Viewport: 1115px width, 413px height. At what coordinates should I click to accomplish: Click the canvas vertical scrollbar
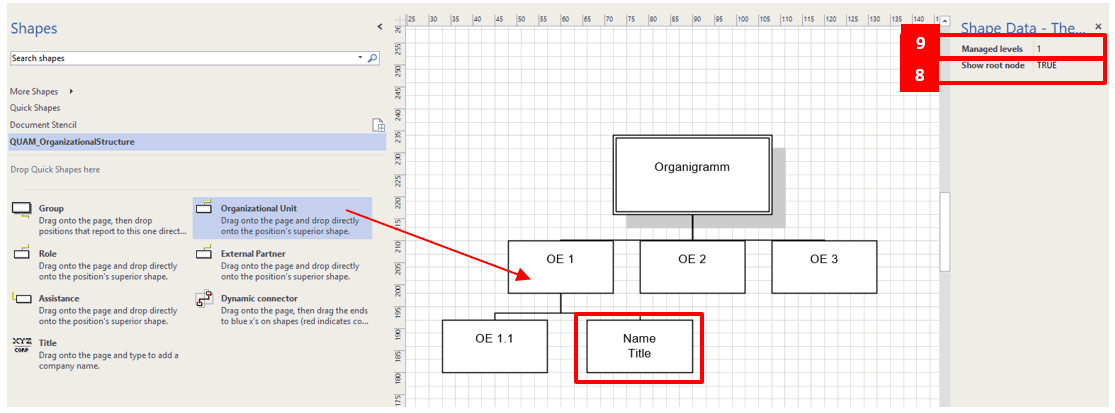coord(944,230)
